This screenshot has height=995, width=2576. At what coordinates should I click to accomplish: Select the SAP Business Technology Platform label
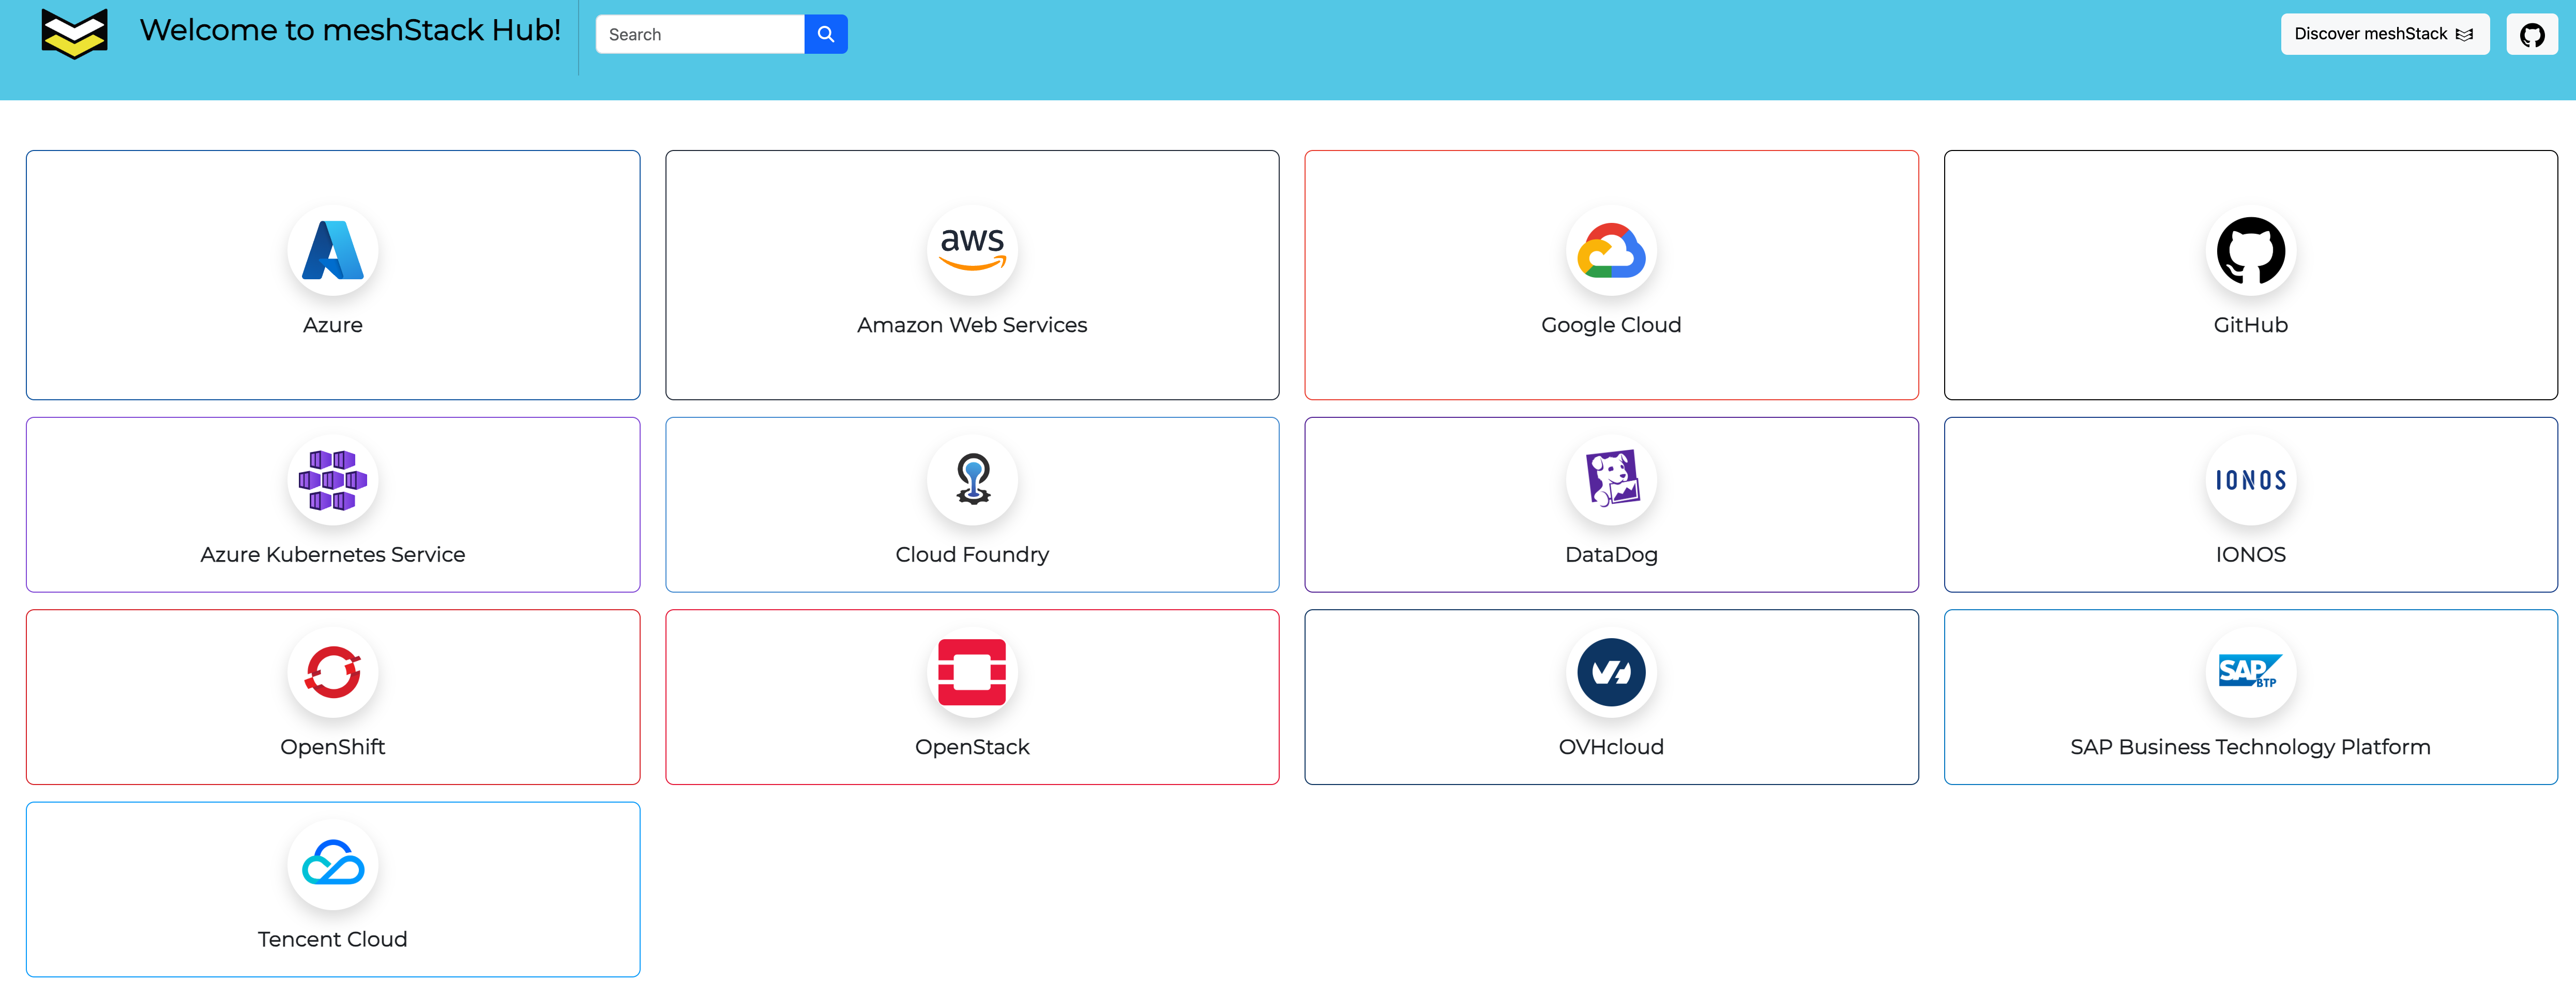tap(2250, 747)
